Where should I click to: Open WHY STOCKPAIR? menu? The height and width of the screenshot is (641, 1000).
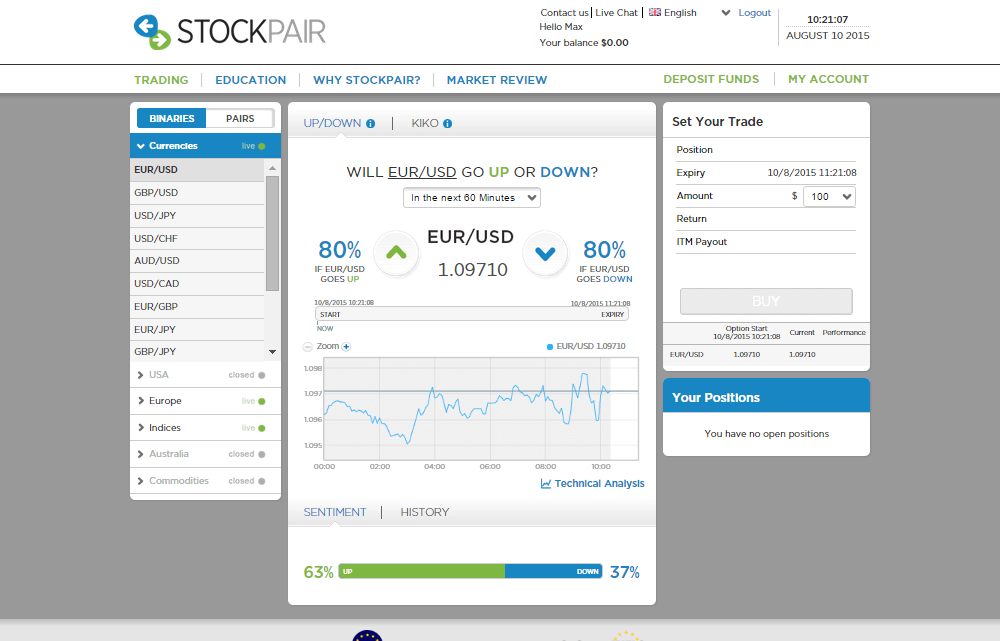tap(367, 80)
